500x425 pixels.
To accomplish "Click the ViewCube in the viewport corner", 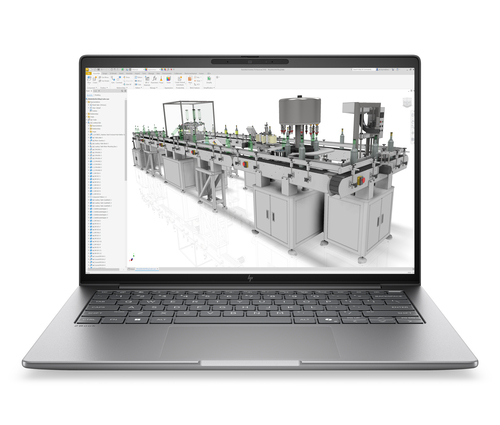I will coord(407,102).
